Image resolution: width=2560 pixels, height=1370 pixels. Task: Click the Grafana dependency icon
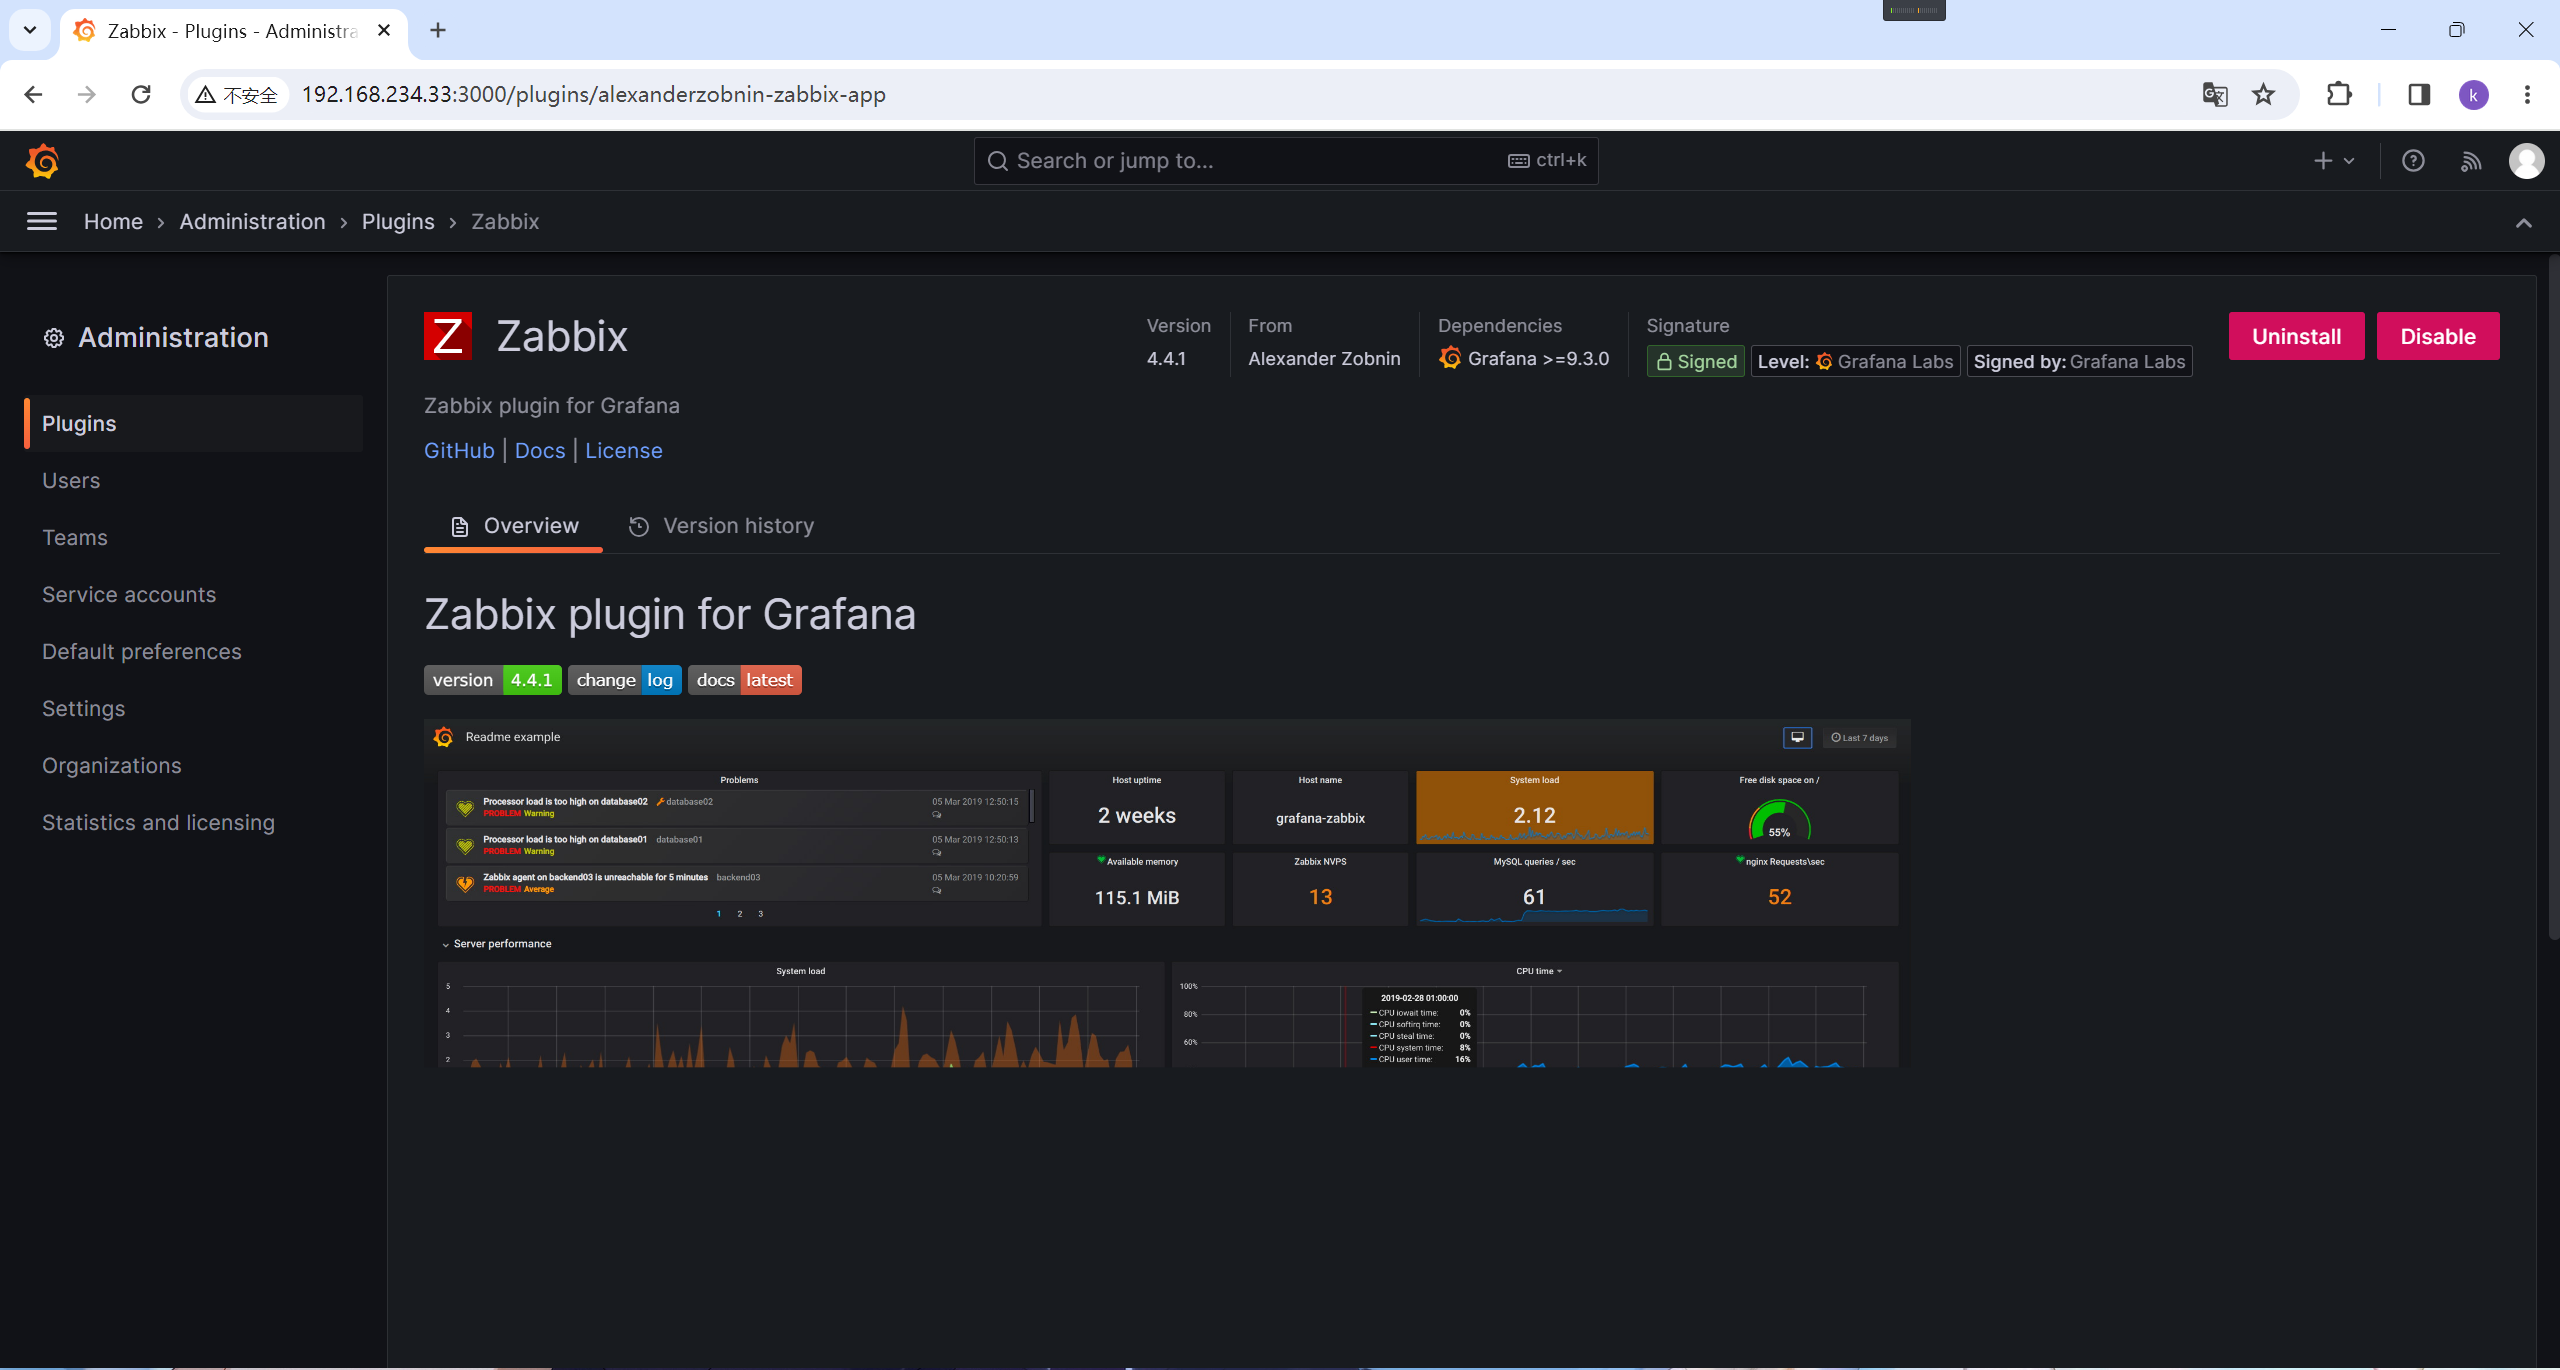point(1450,358)
